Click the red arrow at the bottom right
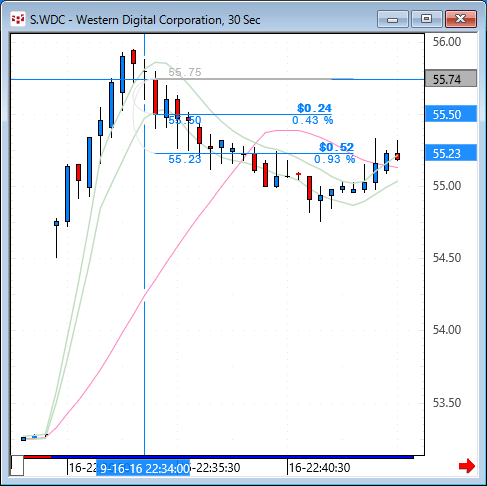 point(467,466)
